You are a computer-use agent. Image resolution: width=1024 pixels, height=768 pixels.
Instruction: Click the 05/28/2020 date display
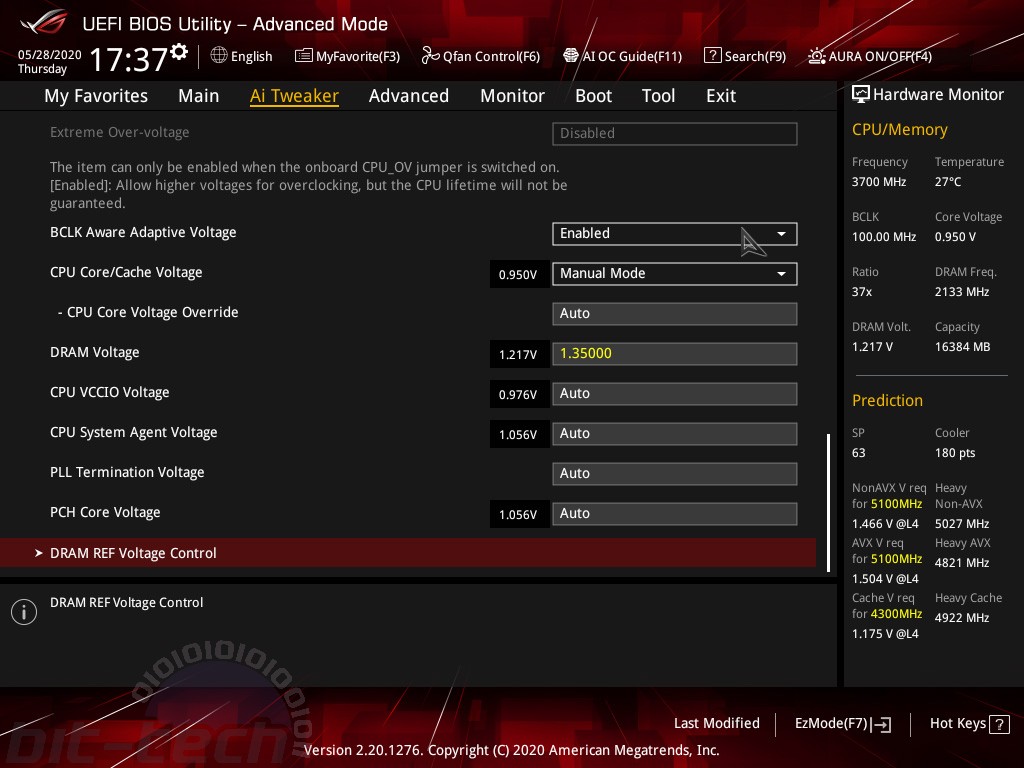point(50,55)
